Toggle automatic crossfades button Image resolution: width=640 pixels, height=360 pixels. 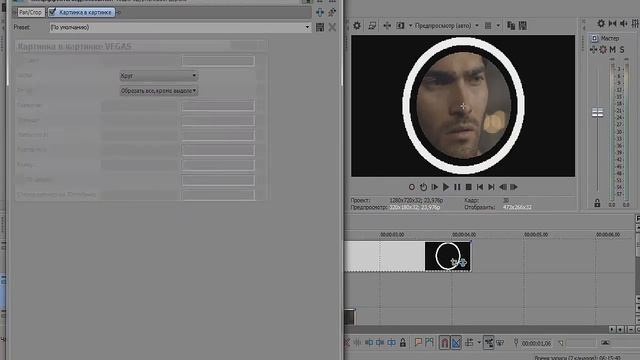click(456, 343)
